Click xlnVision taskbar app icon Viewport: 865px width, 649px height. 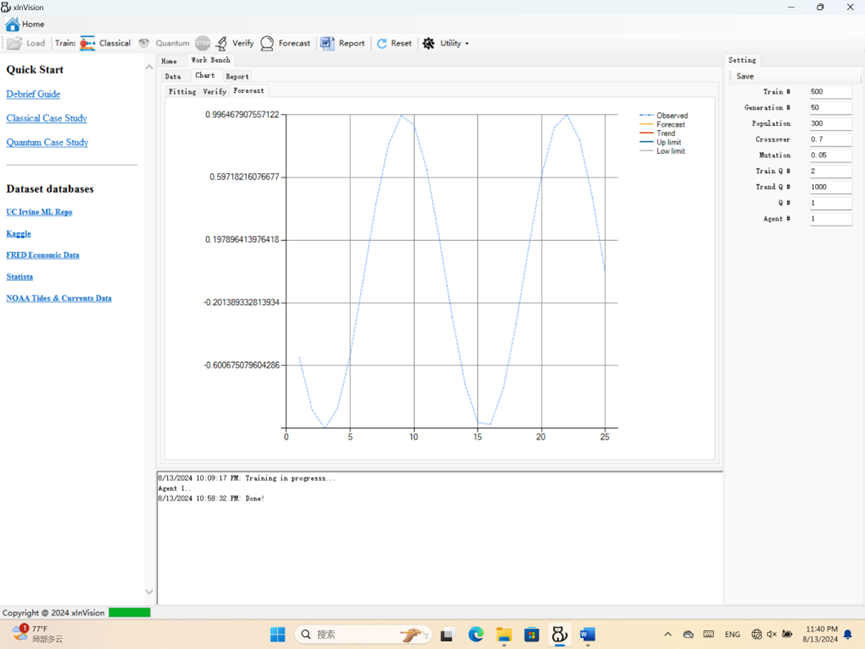pos(559,635)
